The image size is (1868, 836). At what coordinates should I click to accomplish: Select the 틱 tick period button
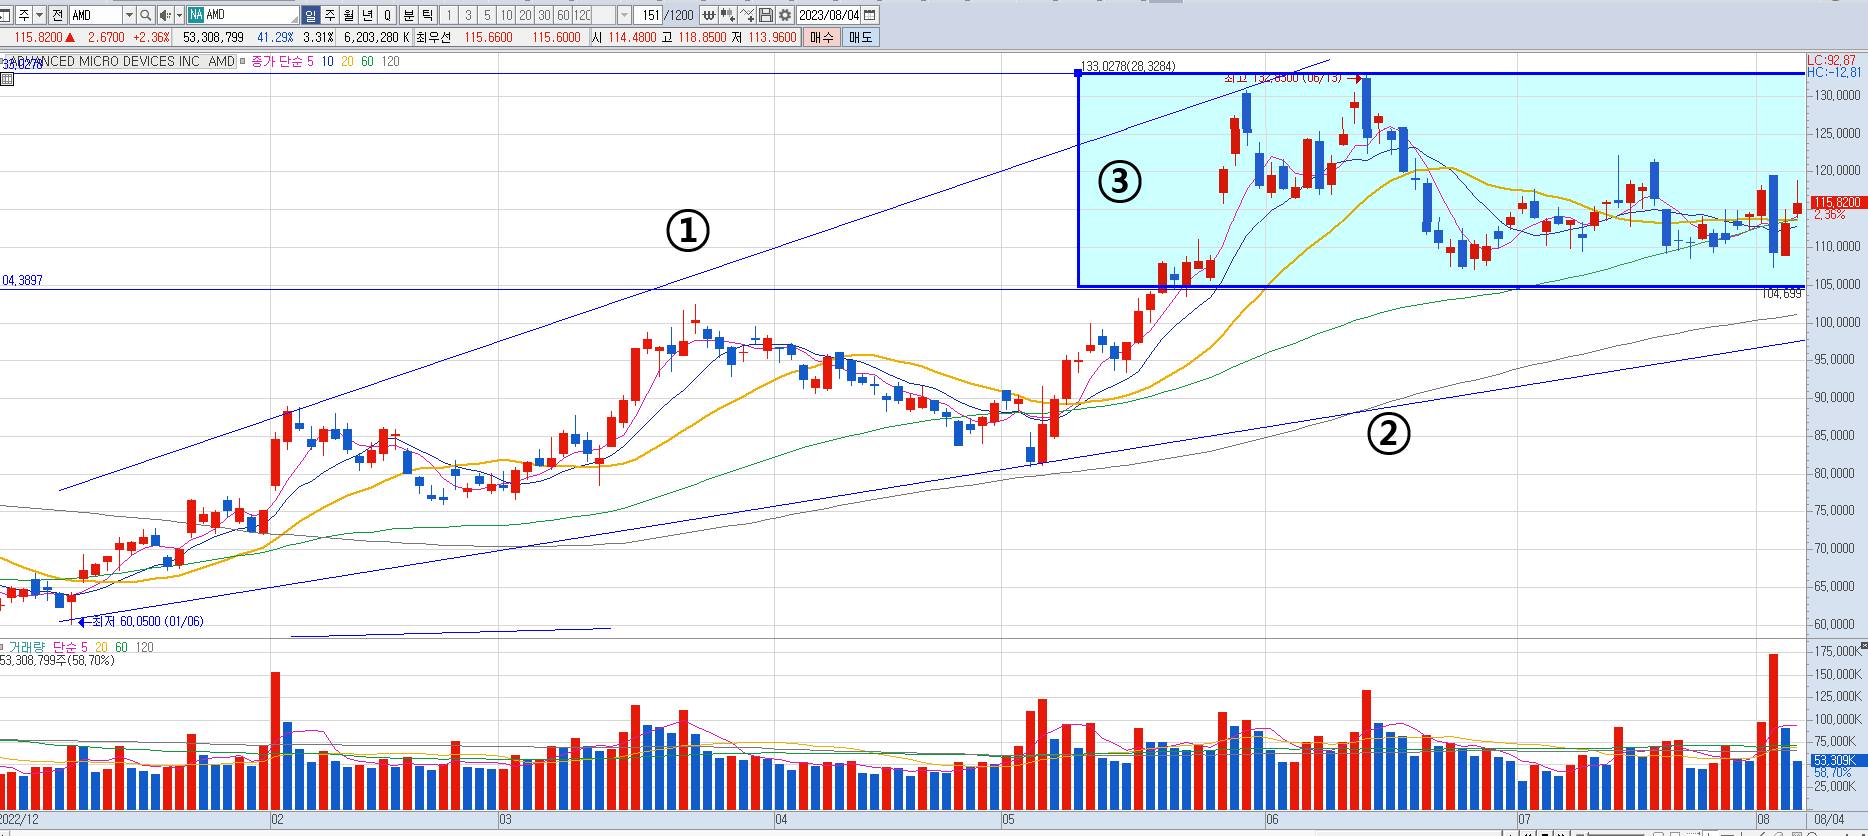[x=427, y=15]
